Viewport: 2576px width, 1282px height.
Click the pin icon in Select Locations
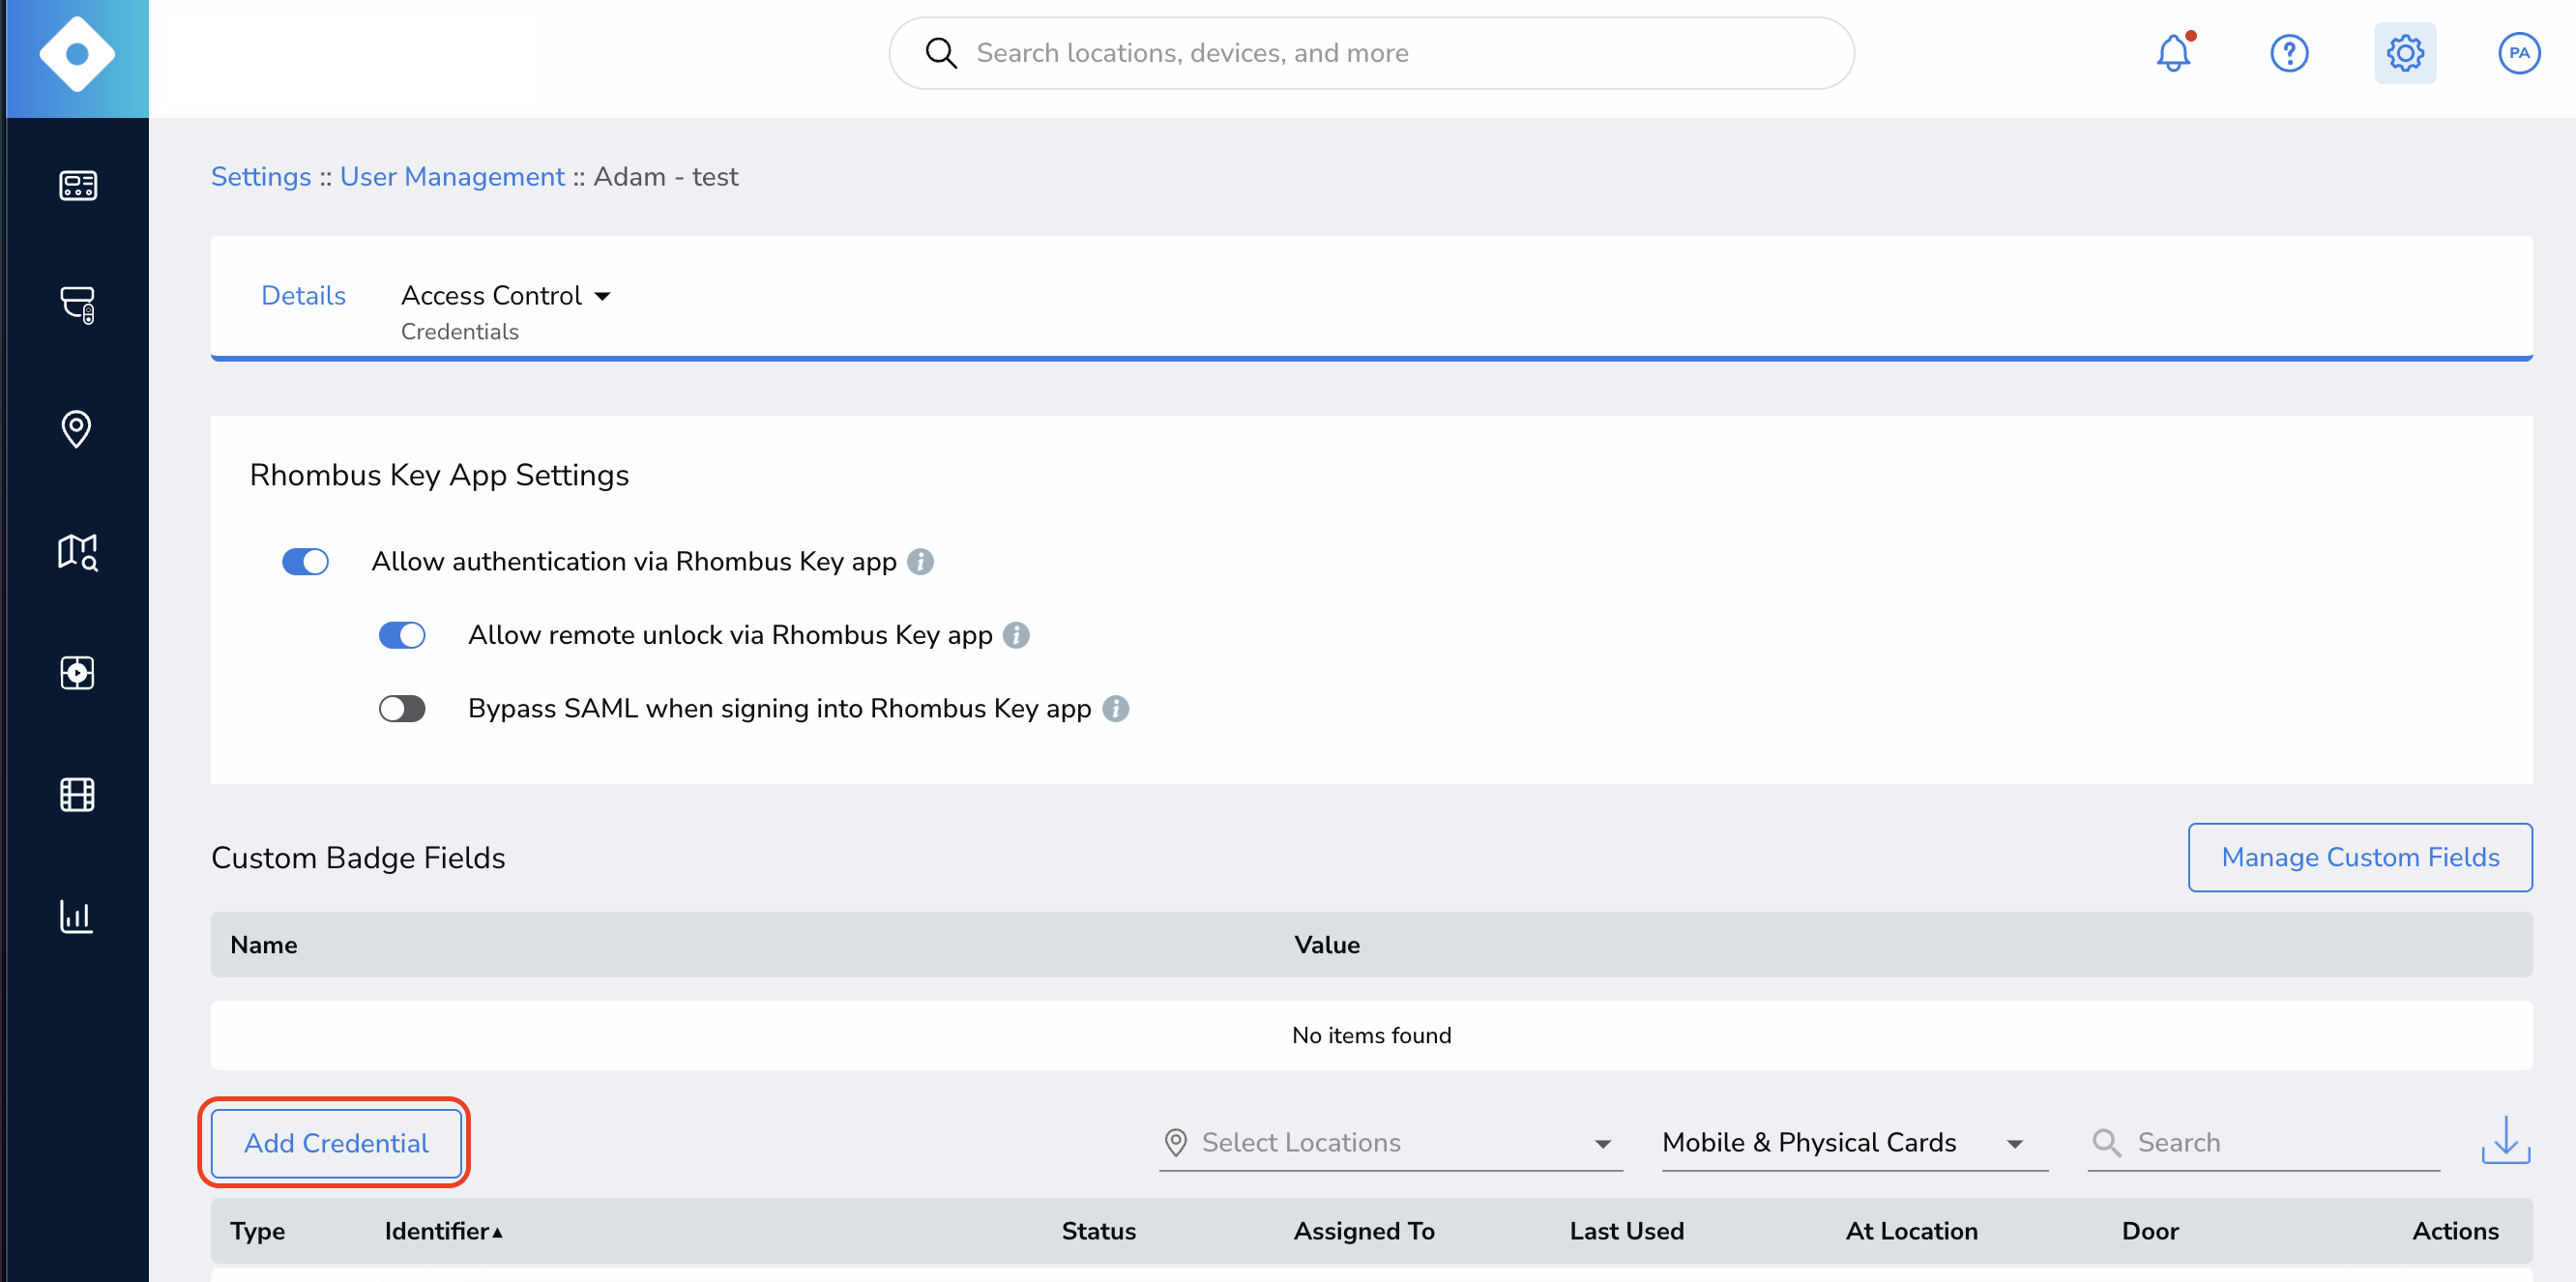coord(1176,1142)
